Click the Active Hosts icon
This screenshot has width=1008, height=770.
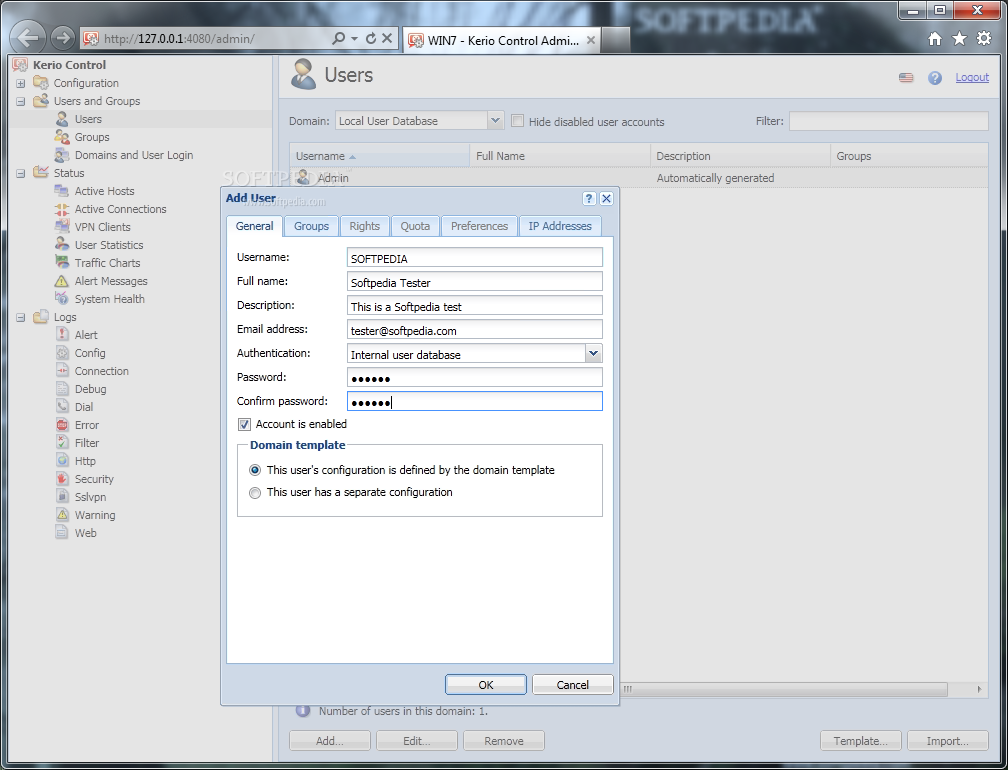tap(62, 191)
